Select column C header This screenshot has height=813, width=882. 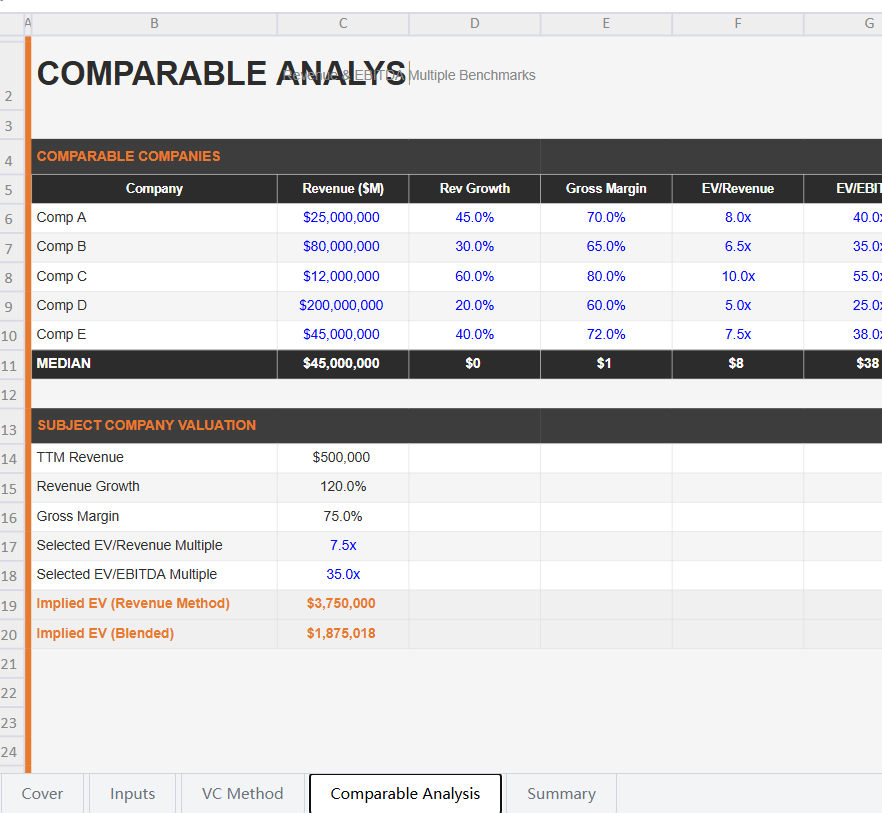343,24
